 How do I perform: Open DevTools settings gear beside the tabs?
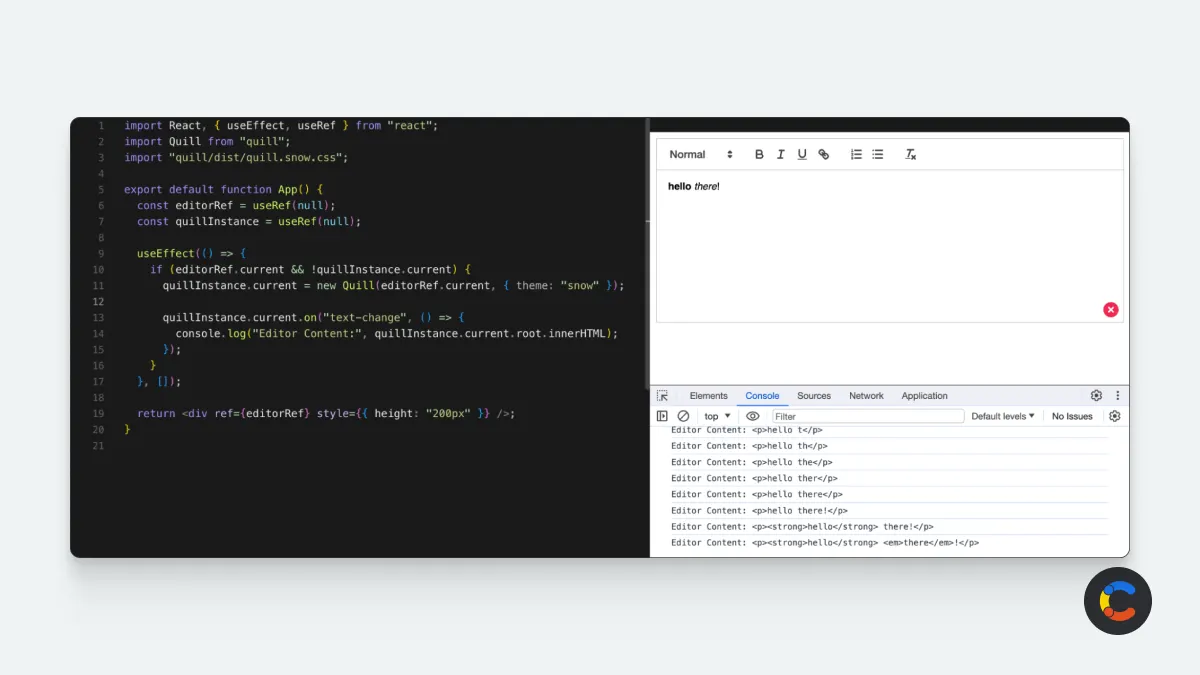[x=1096, y=396]
